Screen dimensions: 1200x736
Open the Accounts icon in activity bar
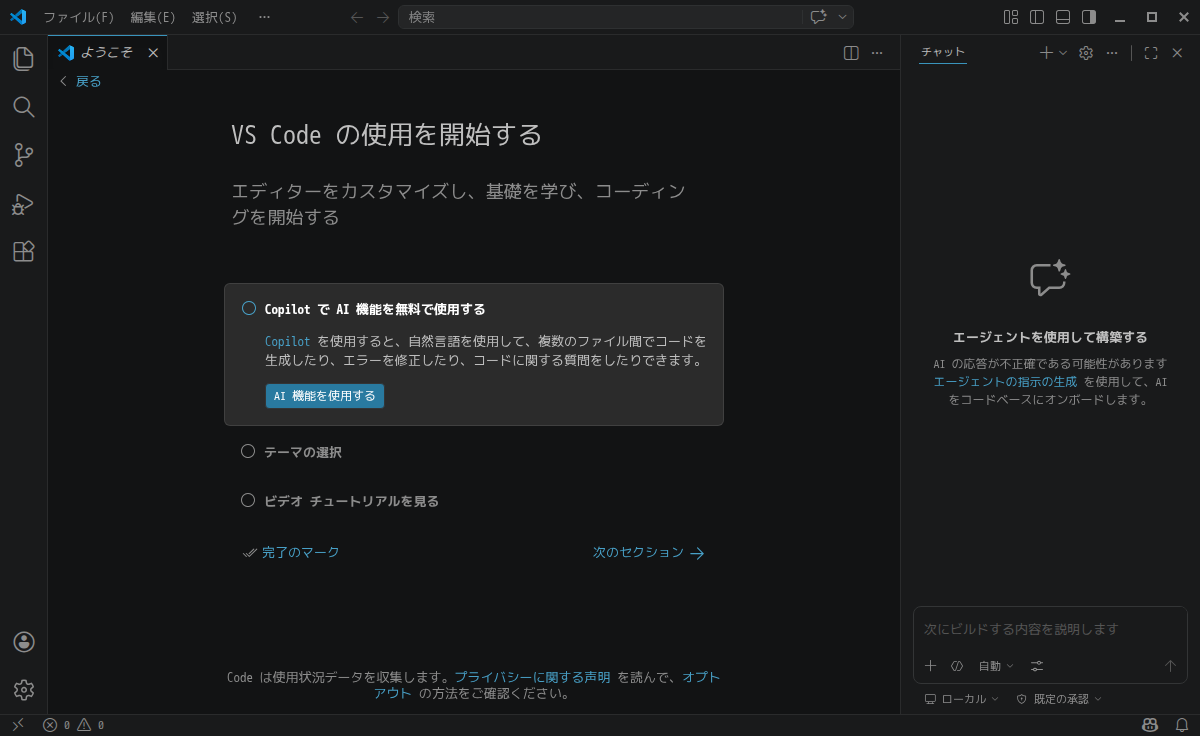pyautogui.click(x=24, y=642)
